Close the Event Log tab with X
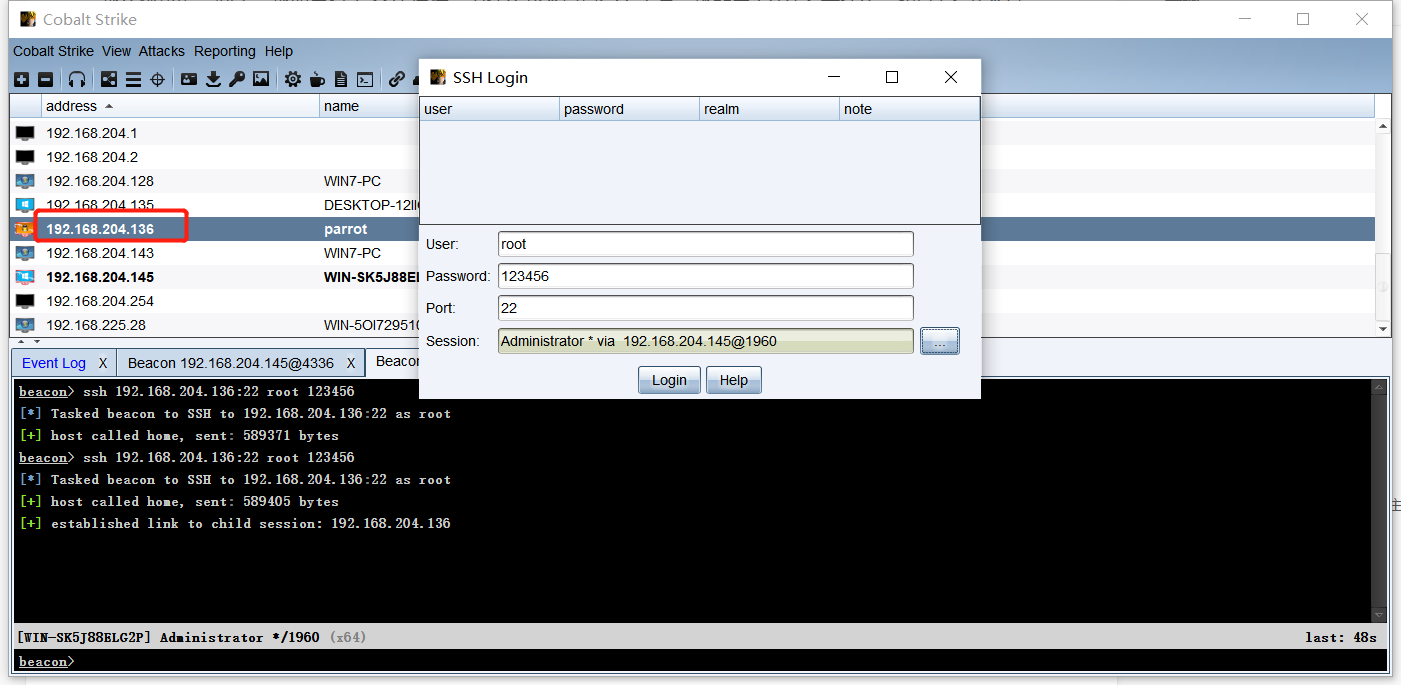This screenshot has height=685, width=1401. point(103,363)
